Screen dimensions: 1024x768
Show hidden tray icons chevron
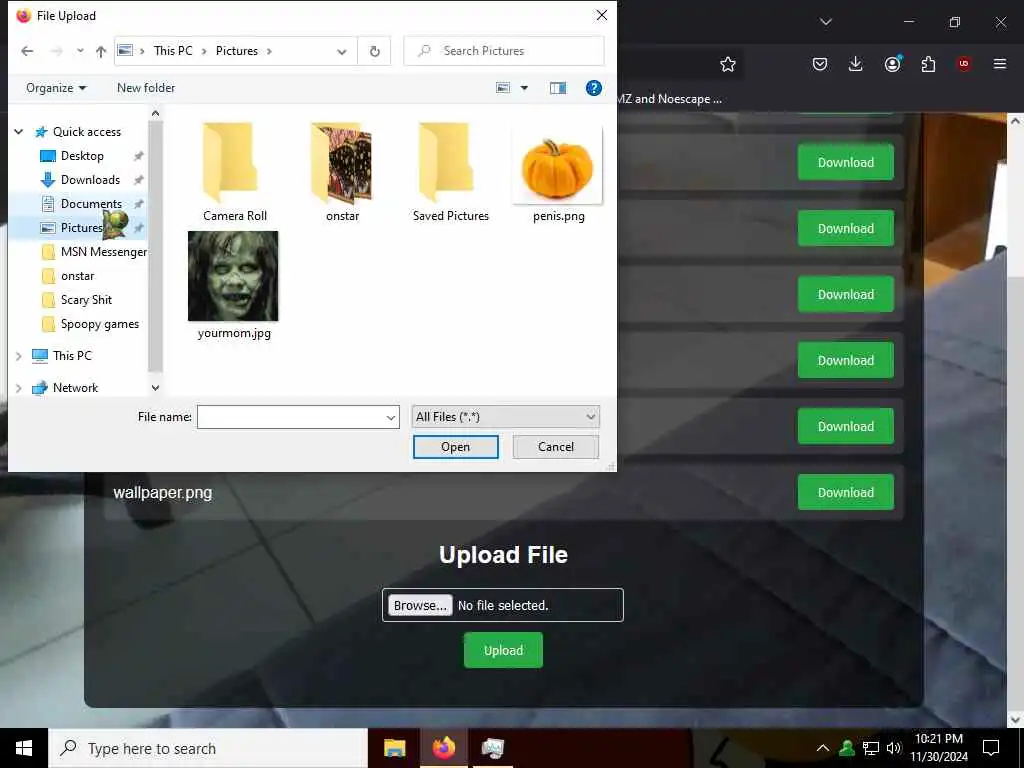point(823,748)
